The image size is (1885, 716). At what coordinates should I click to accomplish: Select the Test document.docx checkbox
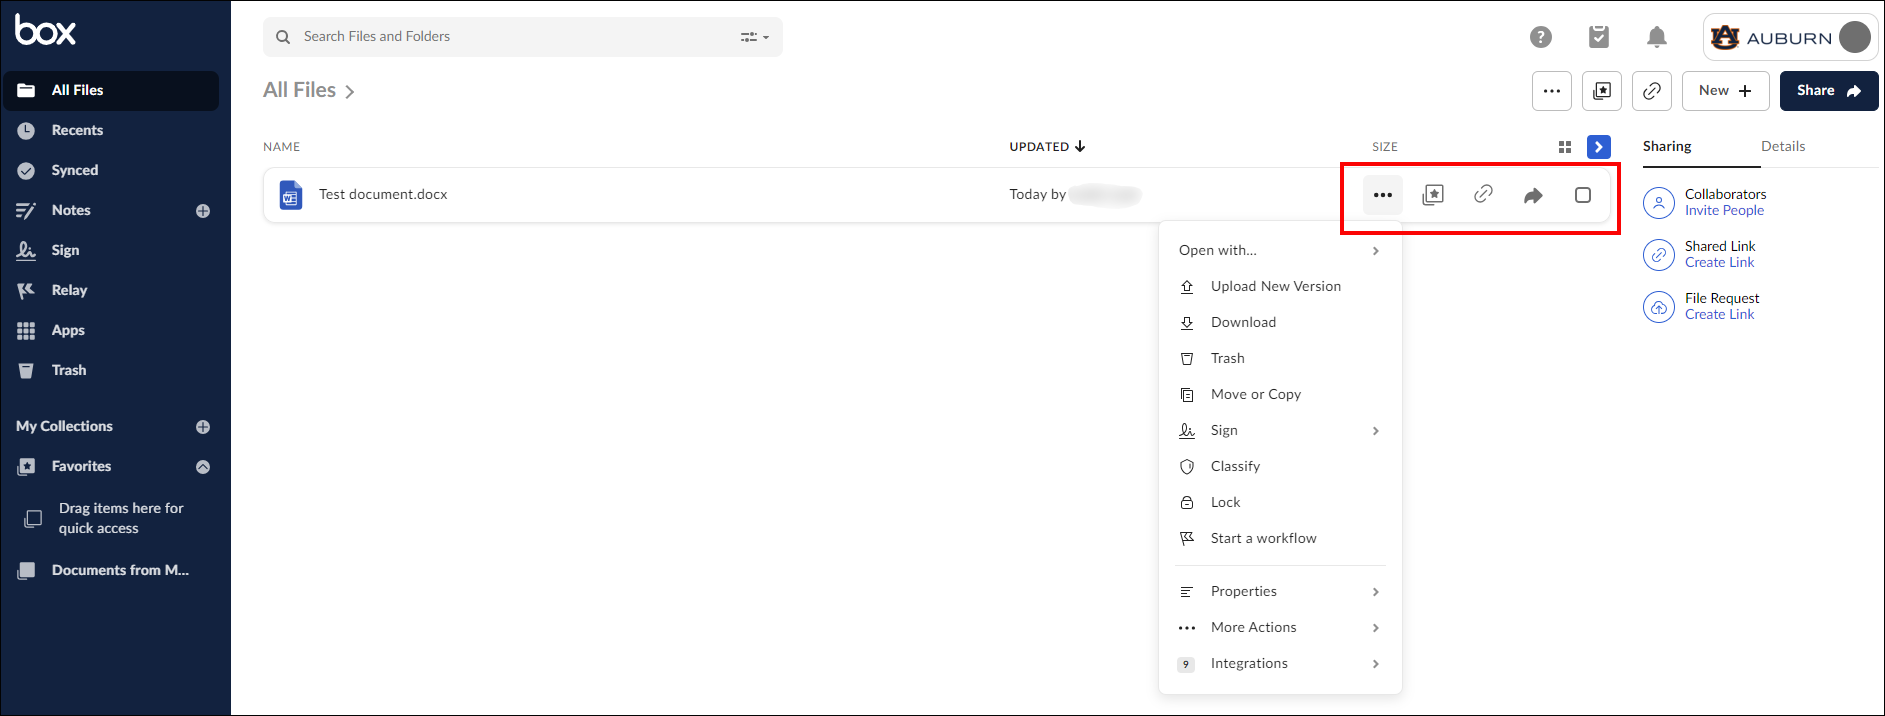[1583, 195]
